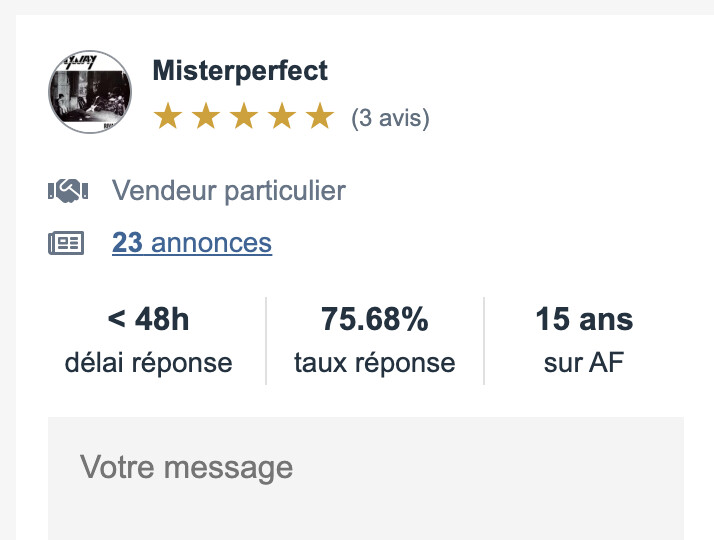Click the handshake seller-type icon
The image size is (714, 540).
click(x=68, y=190)
